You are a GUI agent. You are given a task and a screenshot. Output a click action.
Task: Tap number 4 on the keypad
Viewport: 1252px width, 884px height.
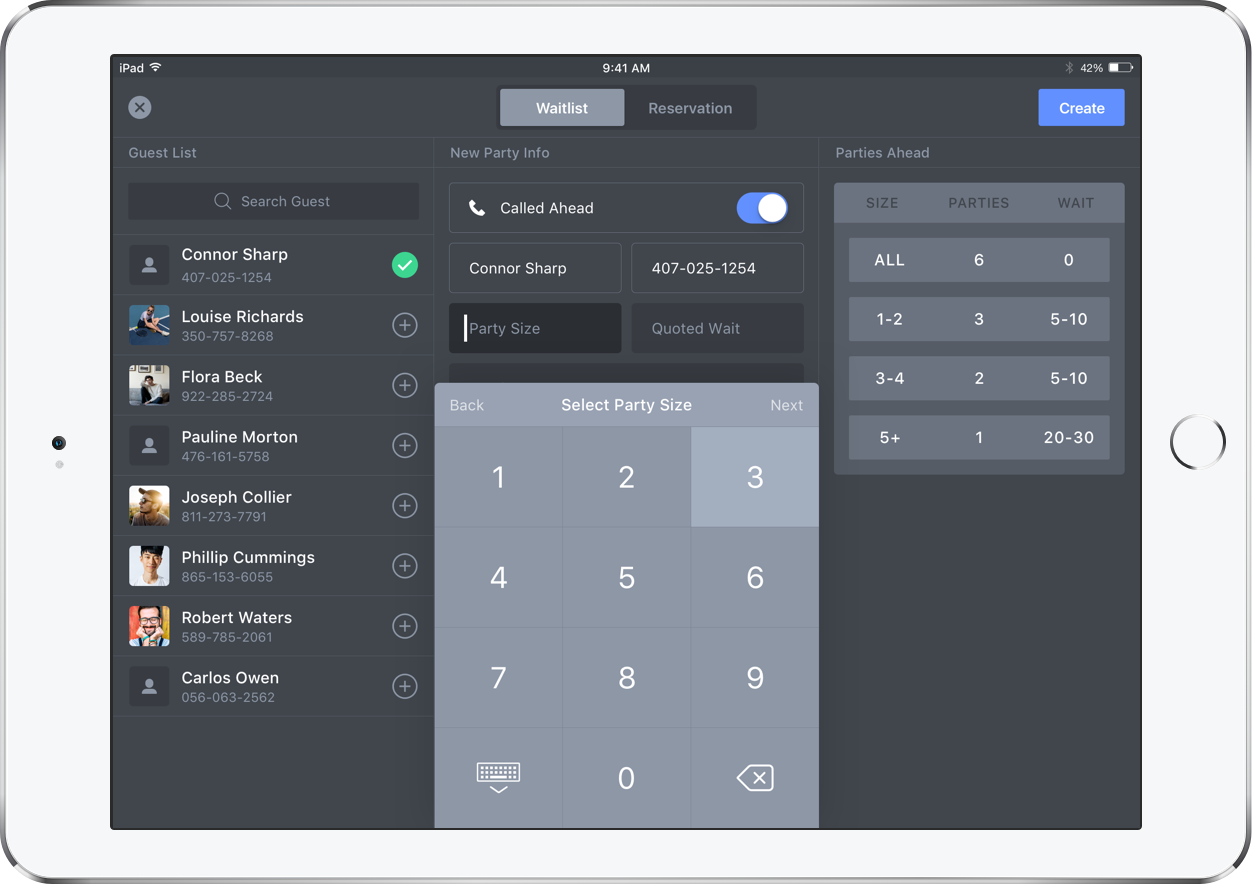point(498,577)
